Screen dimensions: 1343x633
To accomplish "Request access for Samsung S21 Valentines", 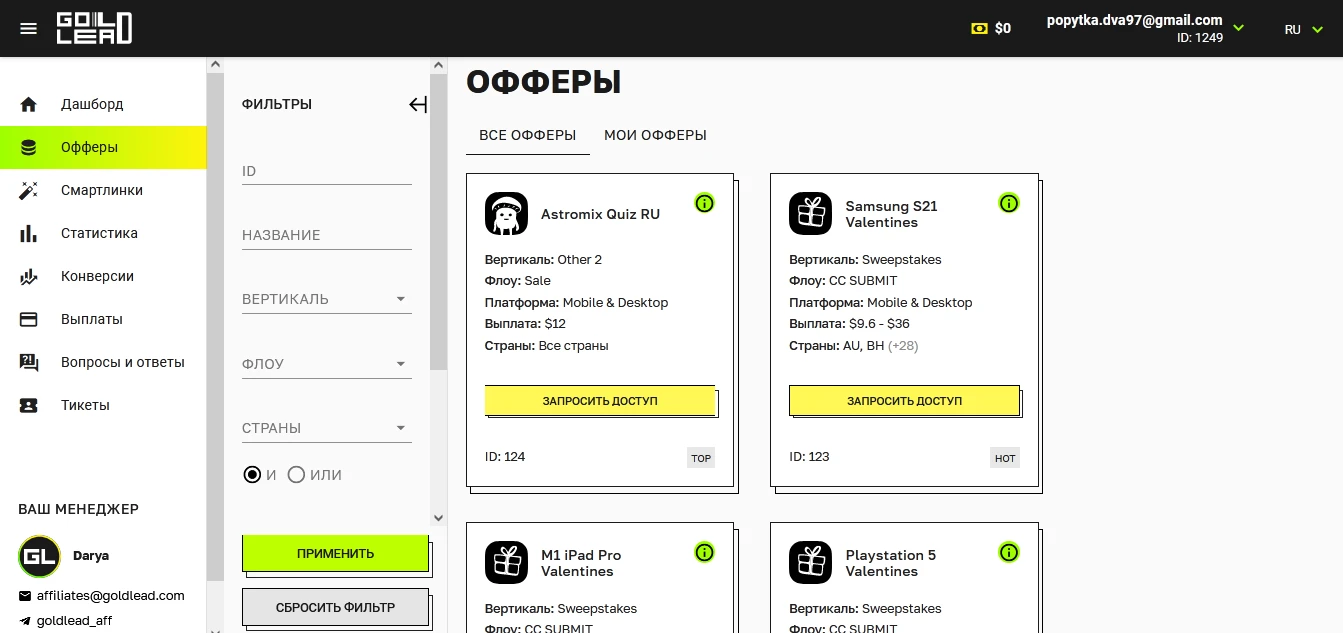I will point(904,400).
